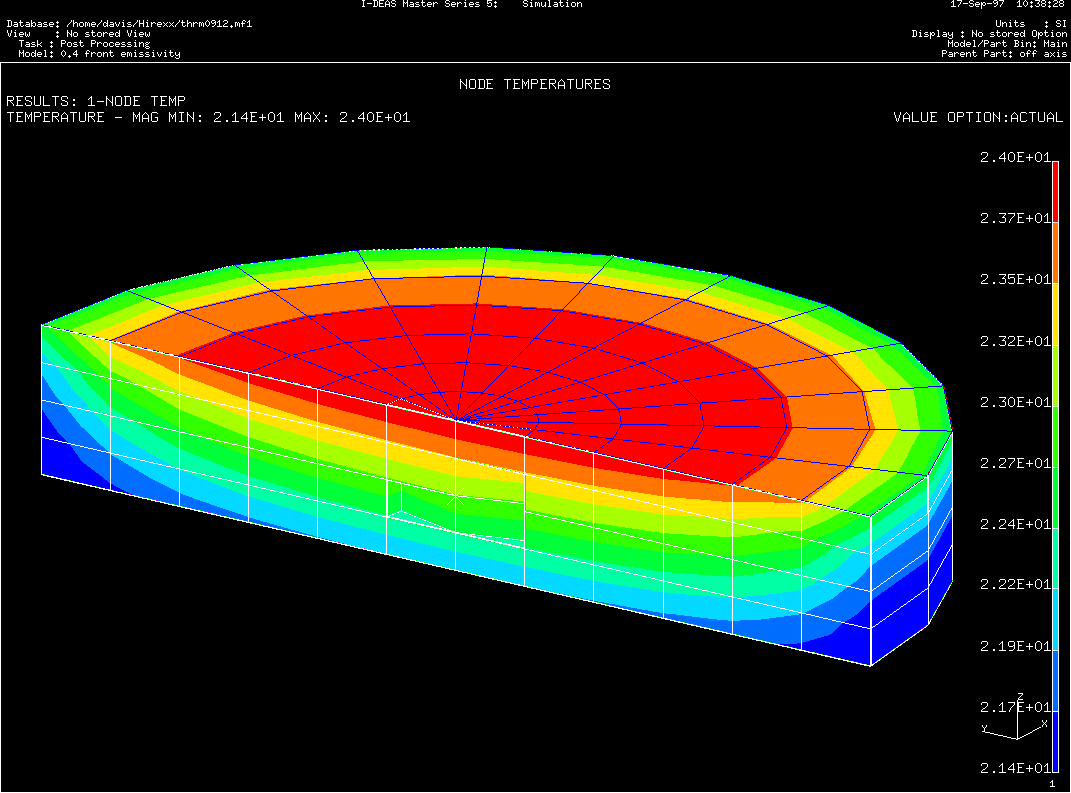Select the 2.14E+01 legend minimum label
The width and height of the screenshot is (1071, 793).
[x=1014, y=767]
